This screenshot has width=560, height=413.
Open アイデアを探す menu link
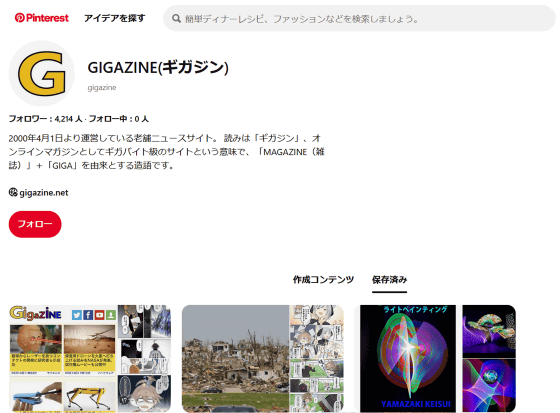click(114, 18)
